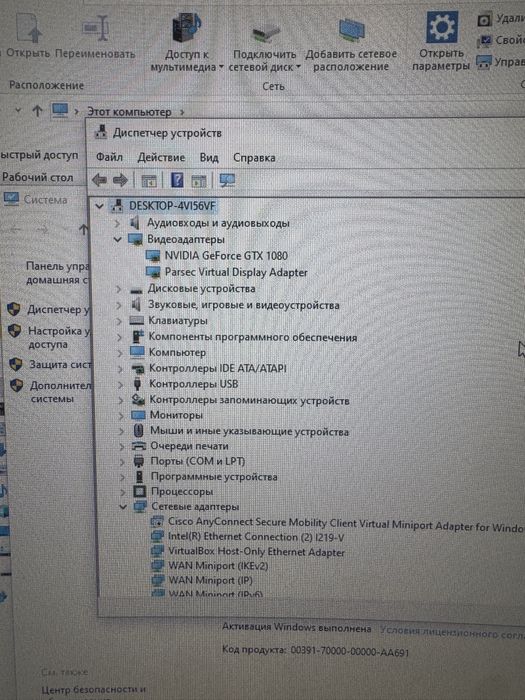Expand the Мониторы category
The width and height of the screenshot is (525, 700).
(x=121, y=416)
